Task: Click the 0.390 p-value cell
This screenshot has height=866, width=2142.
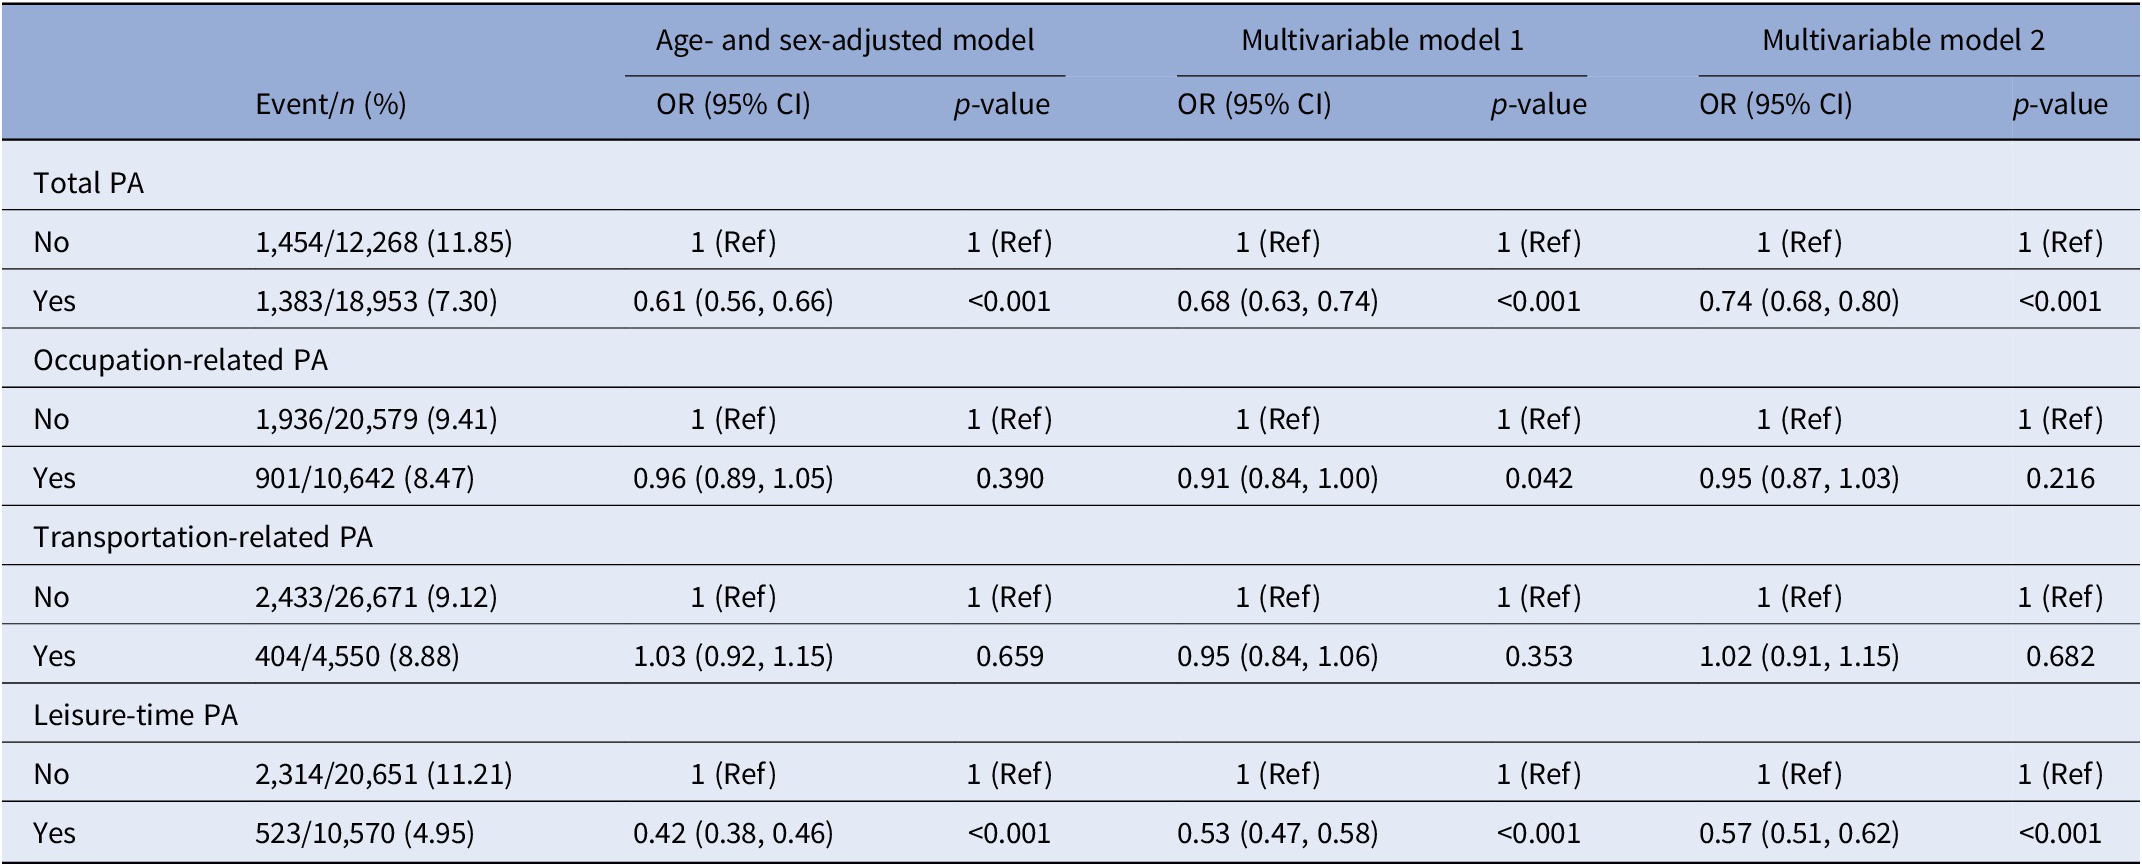Action: [x=1010, y=478]
